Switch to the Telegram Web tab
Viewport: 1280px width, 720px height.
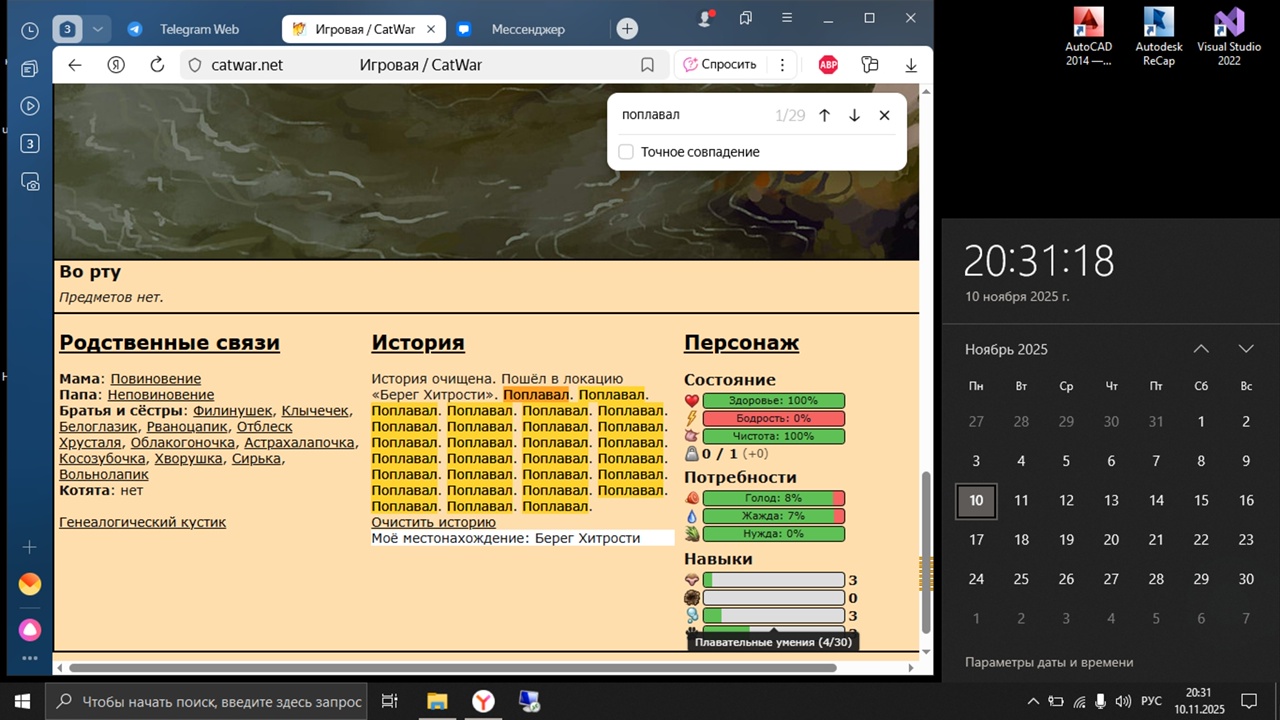(198, 30)
